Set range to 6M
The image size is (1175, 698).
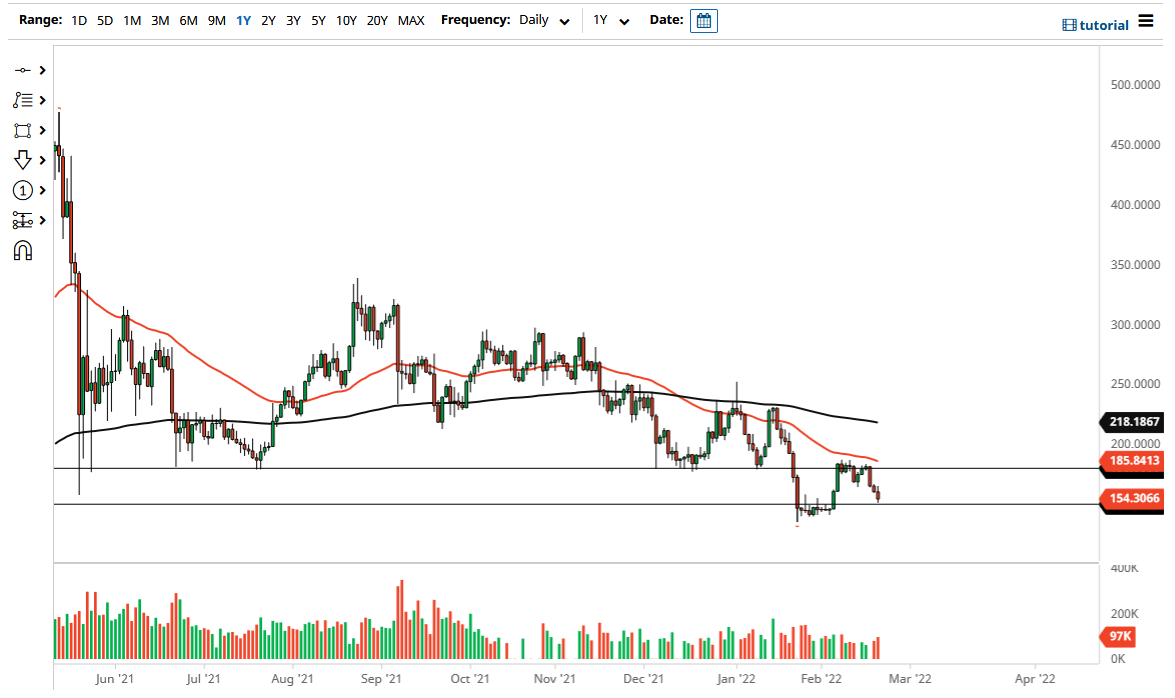pyautogui.click(x=188, y=20)
